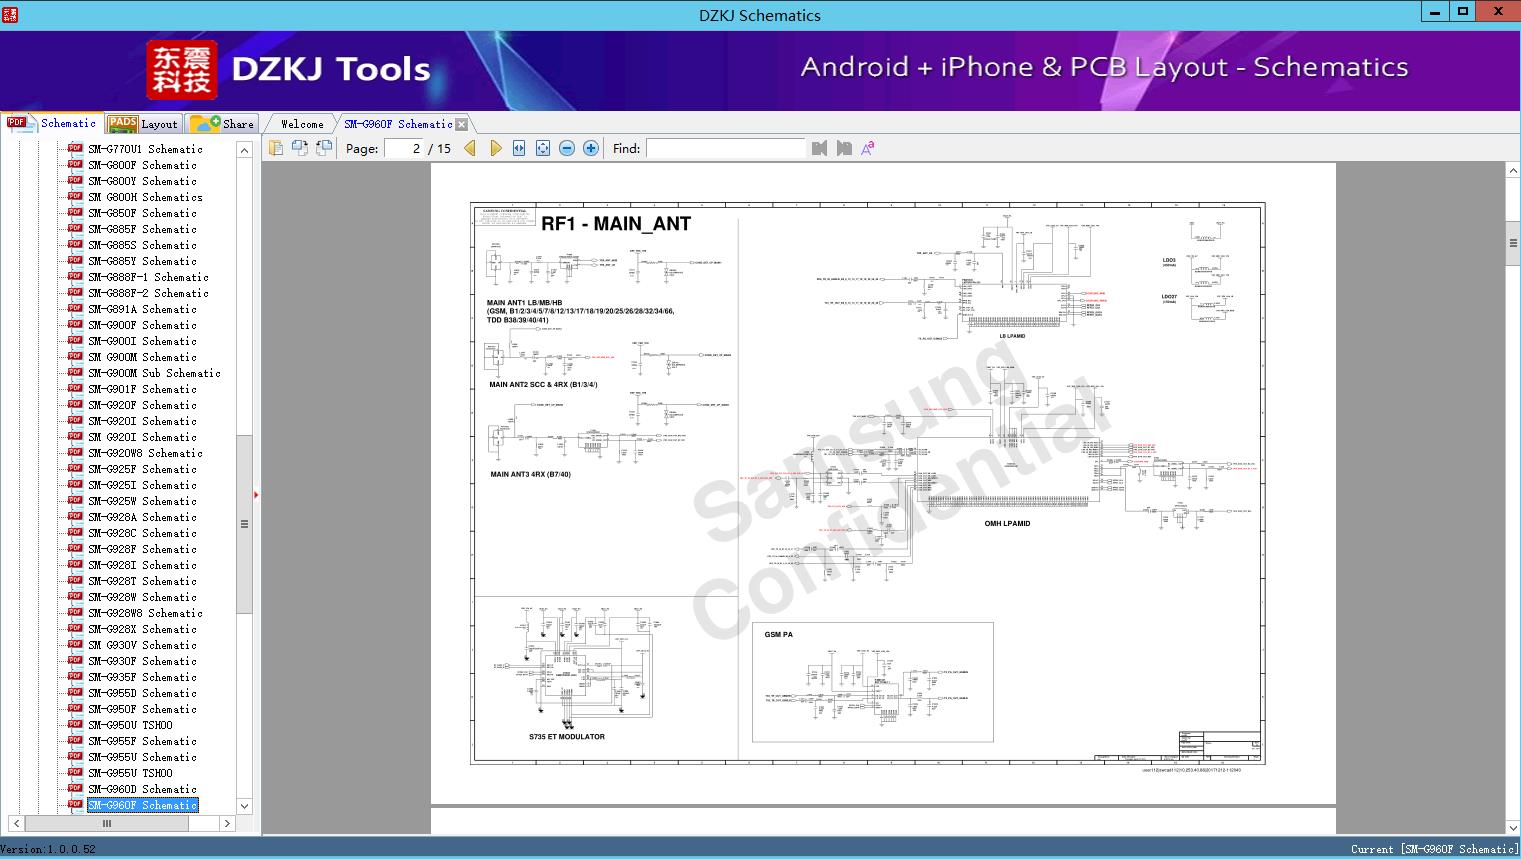Open SM-G900M Sub Schematic entry
Image resolution: width=1521 pixels, height=859 pixels.
pos(154,373)
